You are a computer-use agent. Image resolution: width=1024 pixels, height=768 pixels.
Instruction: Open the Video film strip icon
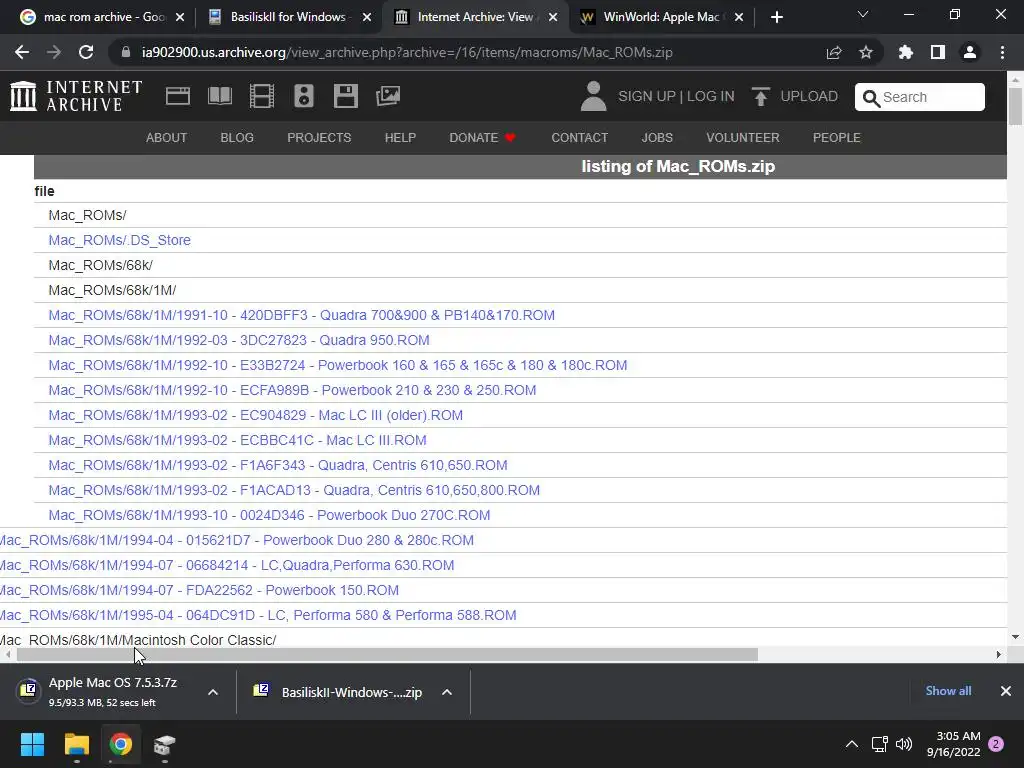(x=262, y=96)
